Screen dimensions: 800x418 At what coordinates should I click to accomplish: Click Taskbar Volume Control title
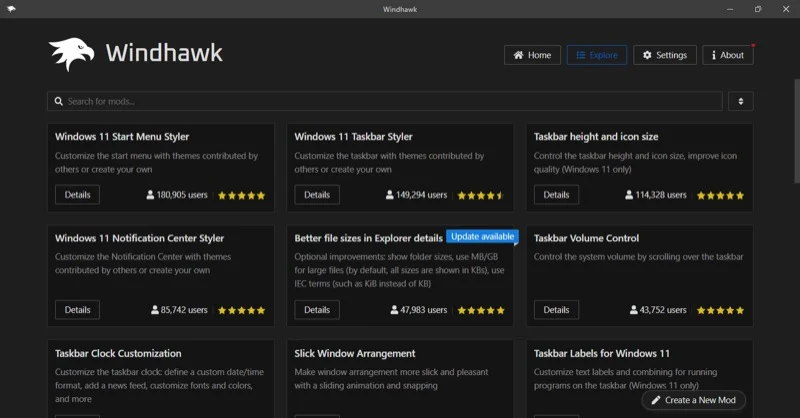[586, 238]
